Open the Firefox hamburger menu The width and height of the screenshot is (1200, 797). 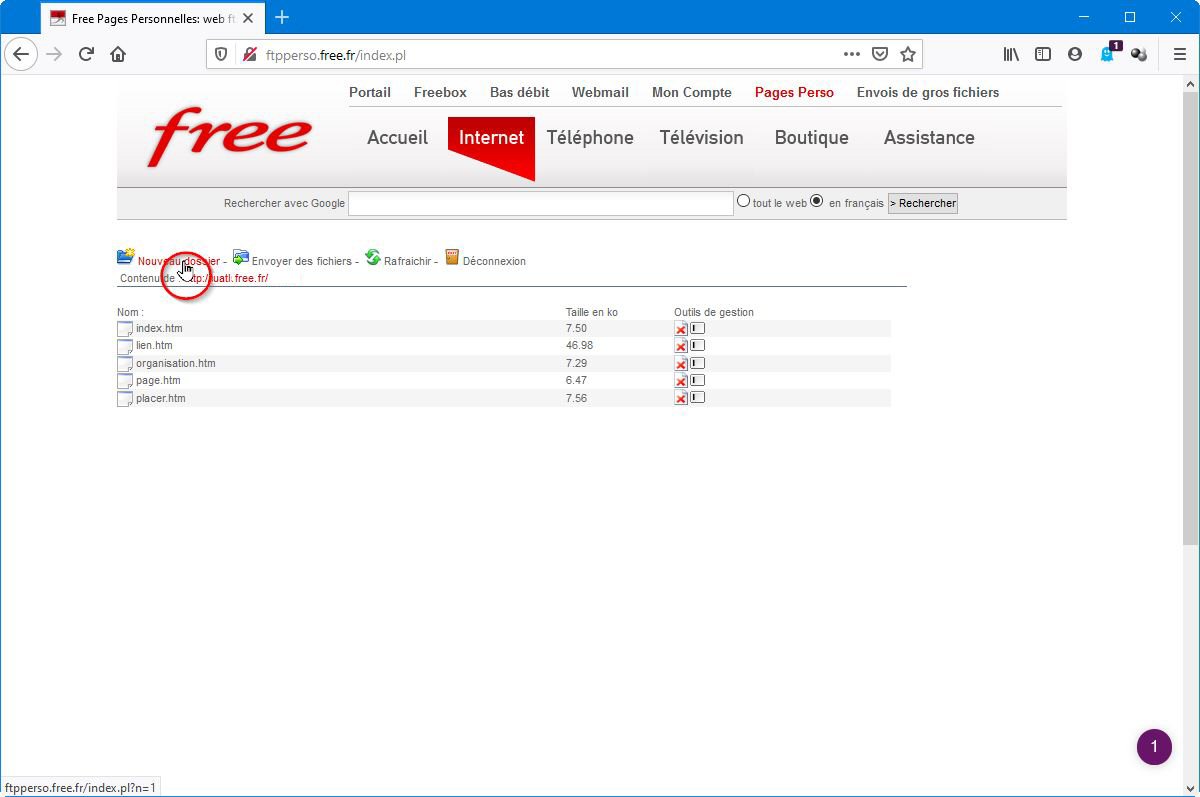coord(1179,55)
